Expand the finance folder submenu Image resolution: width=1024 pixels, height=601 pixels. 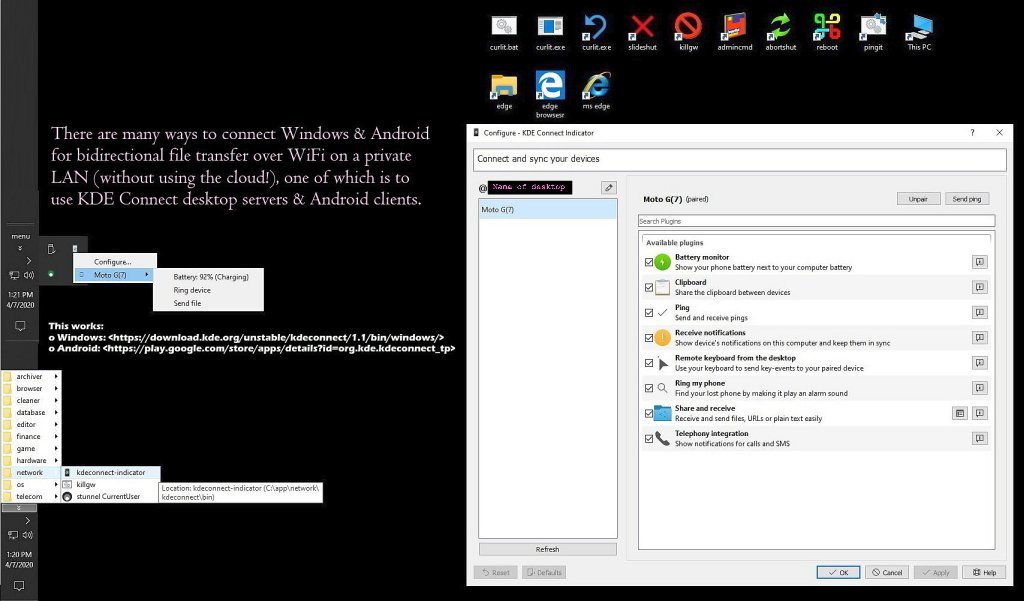31,436
